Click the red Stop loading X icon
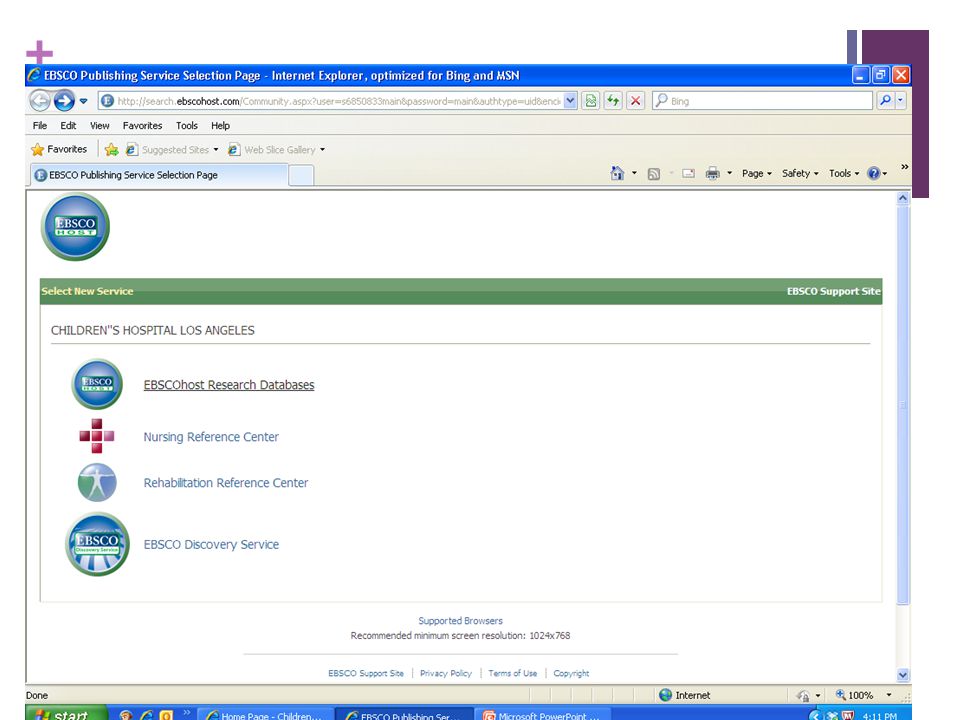 click(x=636, y=101)
